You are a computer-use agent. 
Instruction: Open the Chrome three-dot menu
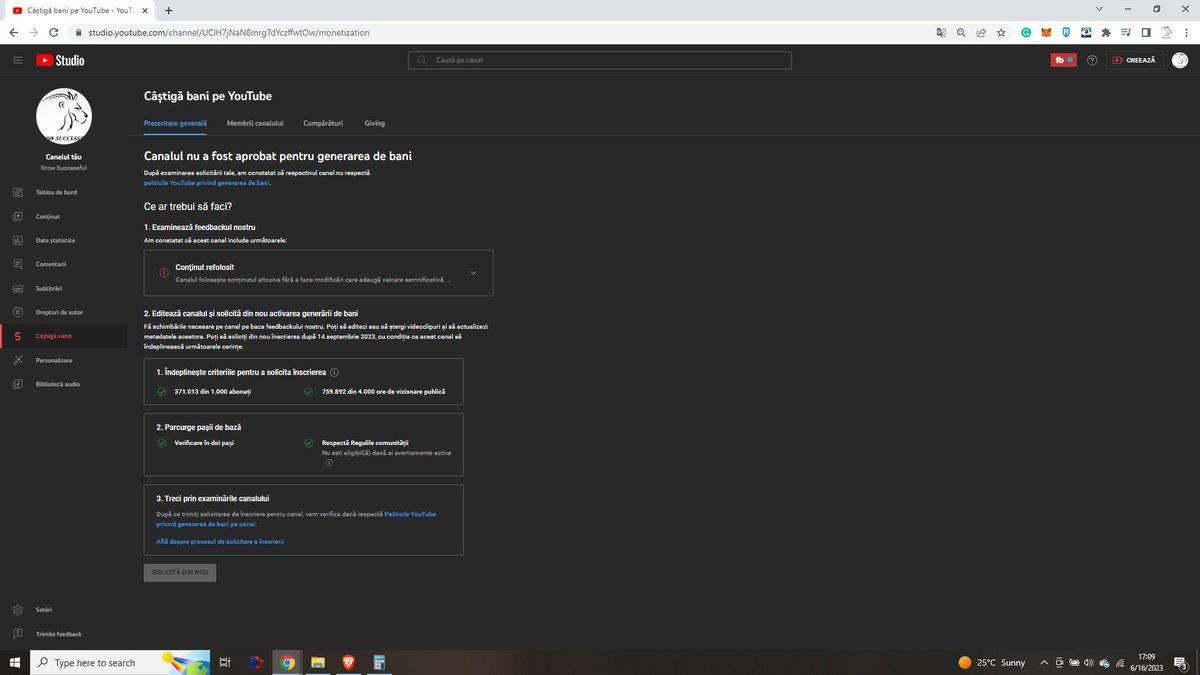[x=1188, y=32]
